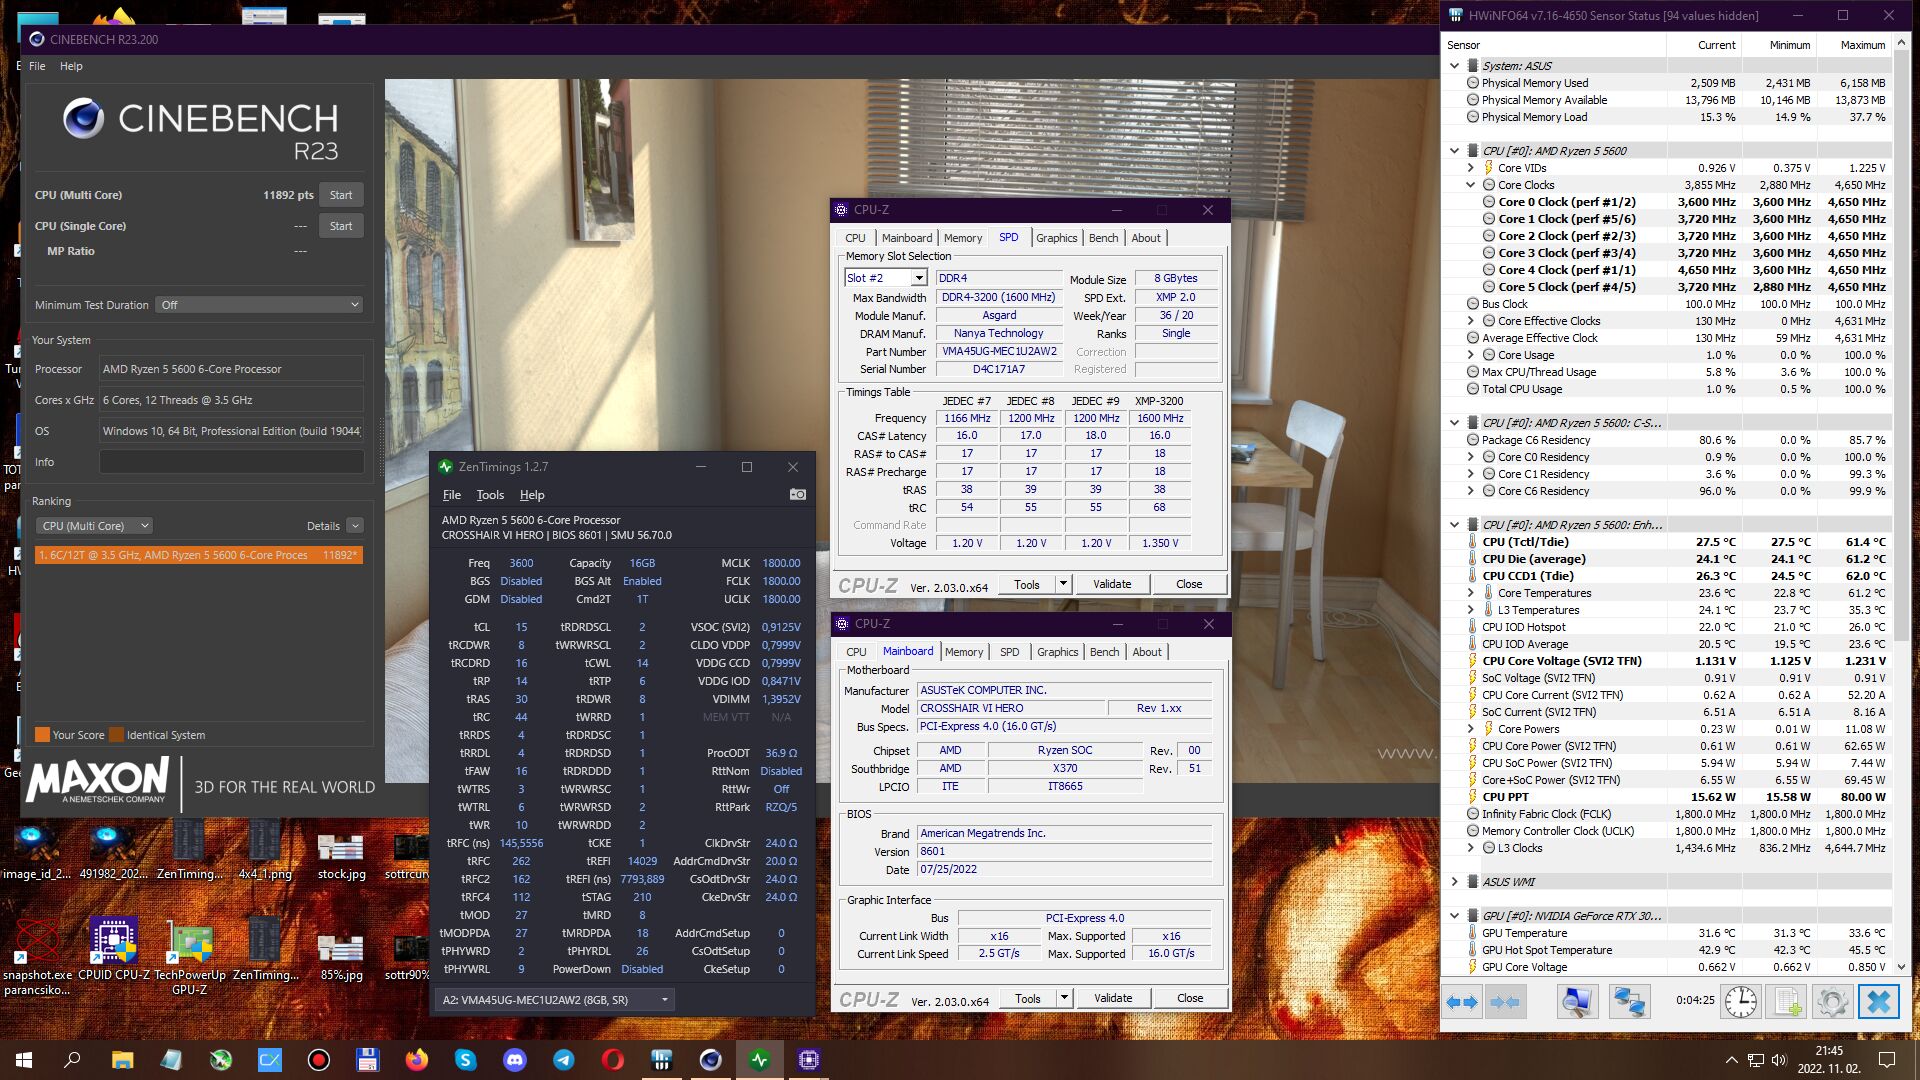Open ZenTimings module selector A2 dropdown
The width and height of the screenshot is (1920, 1080).
(x=555, y=1000)
